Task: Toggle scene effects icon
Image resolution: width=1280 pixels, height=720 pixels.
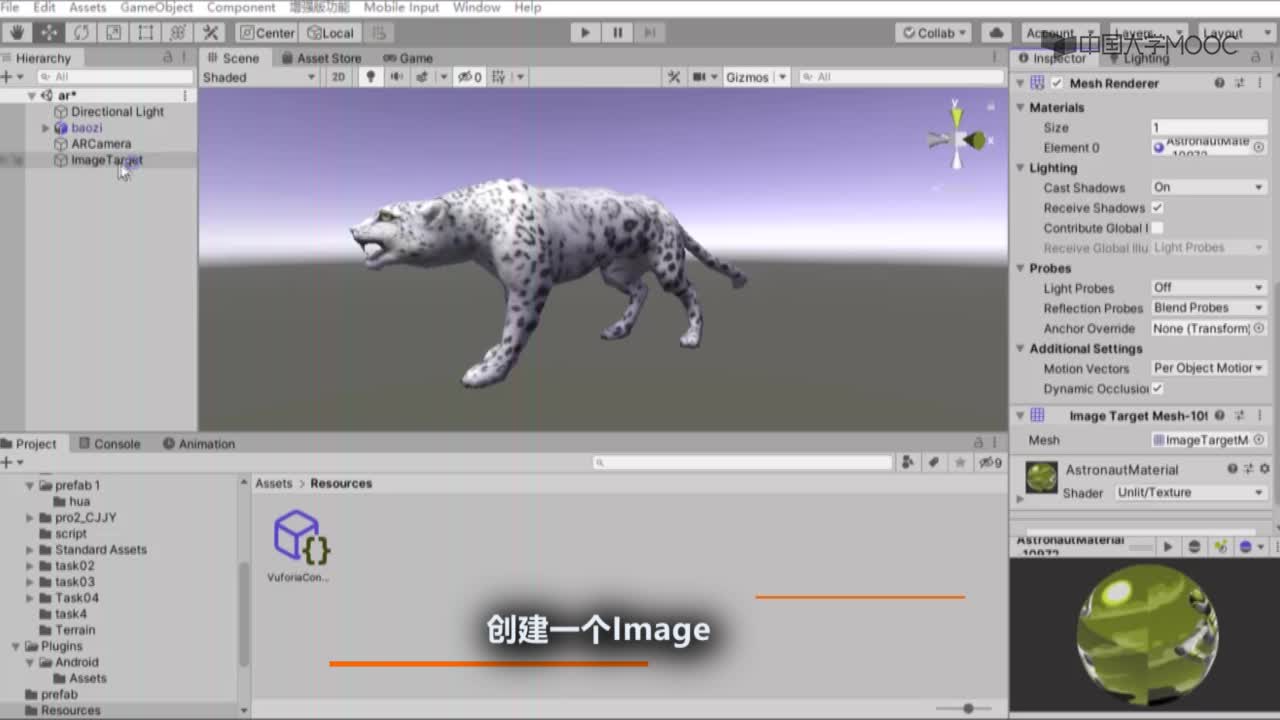Action: point(423,77)
